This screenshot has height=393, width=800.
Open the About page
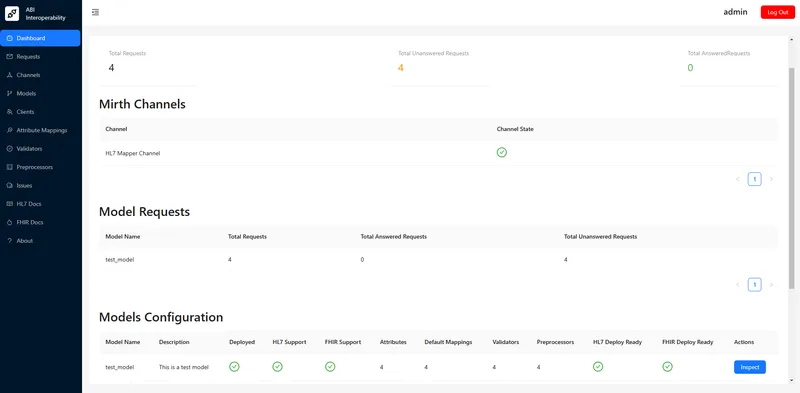point(40,240)
